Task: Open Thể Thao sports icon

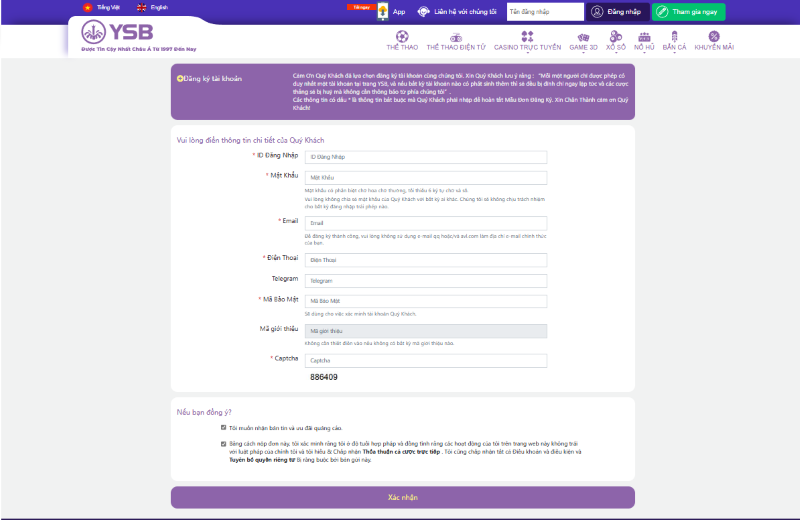Action: (x=401, y=36)
